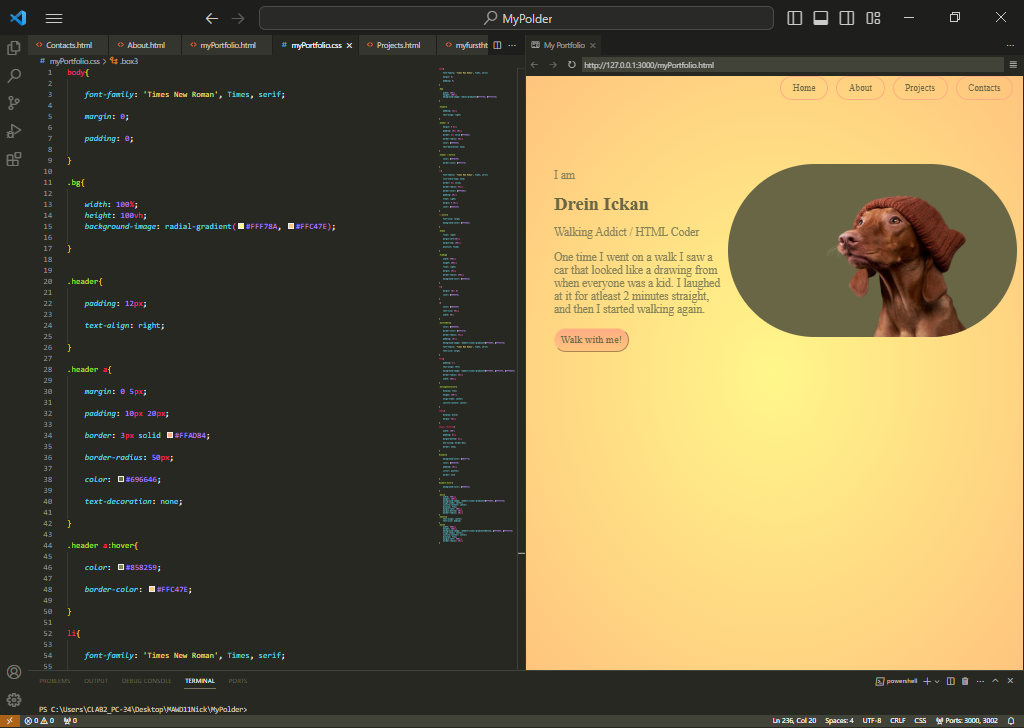Click the 'Walk with me!' button
This screenshot has width=1024, height=728.
tap(591, 340)
